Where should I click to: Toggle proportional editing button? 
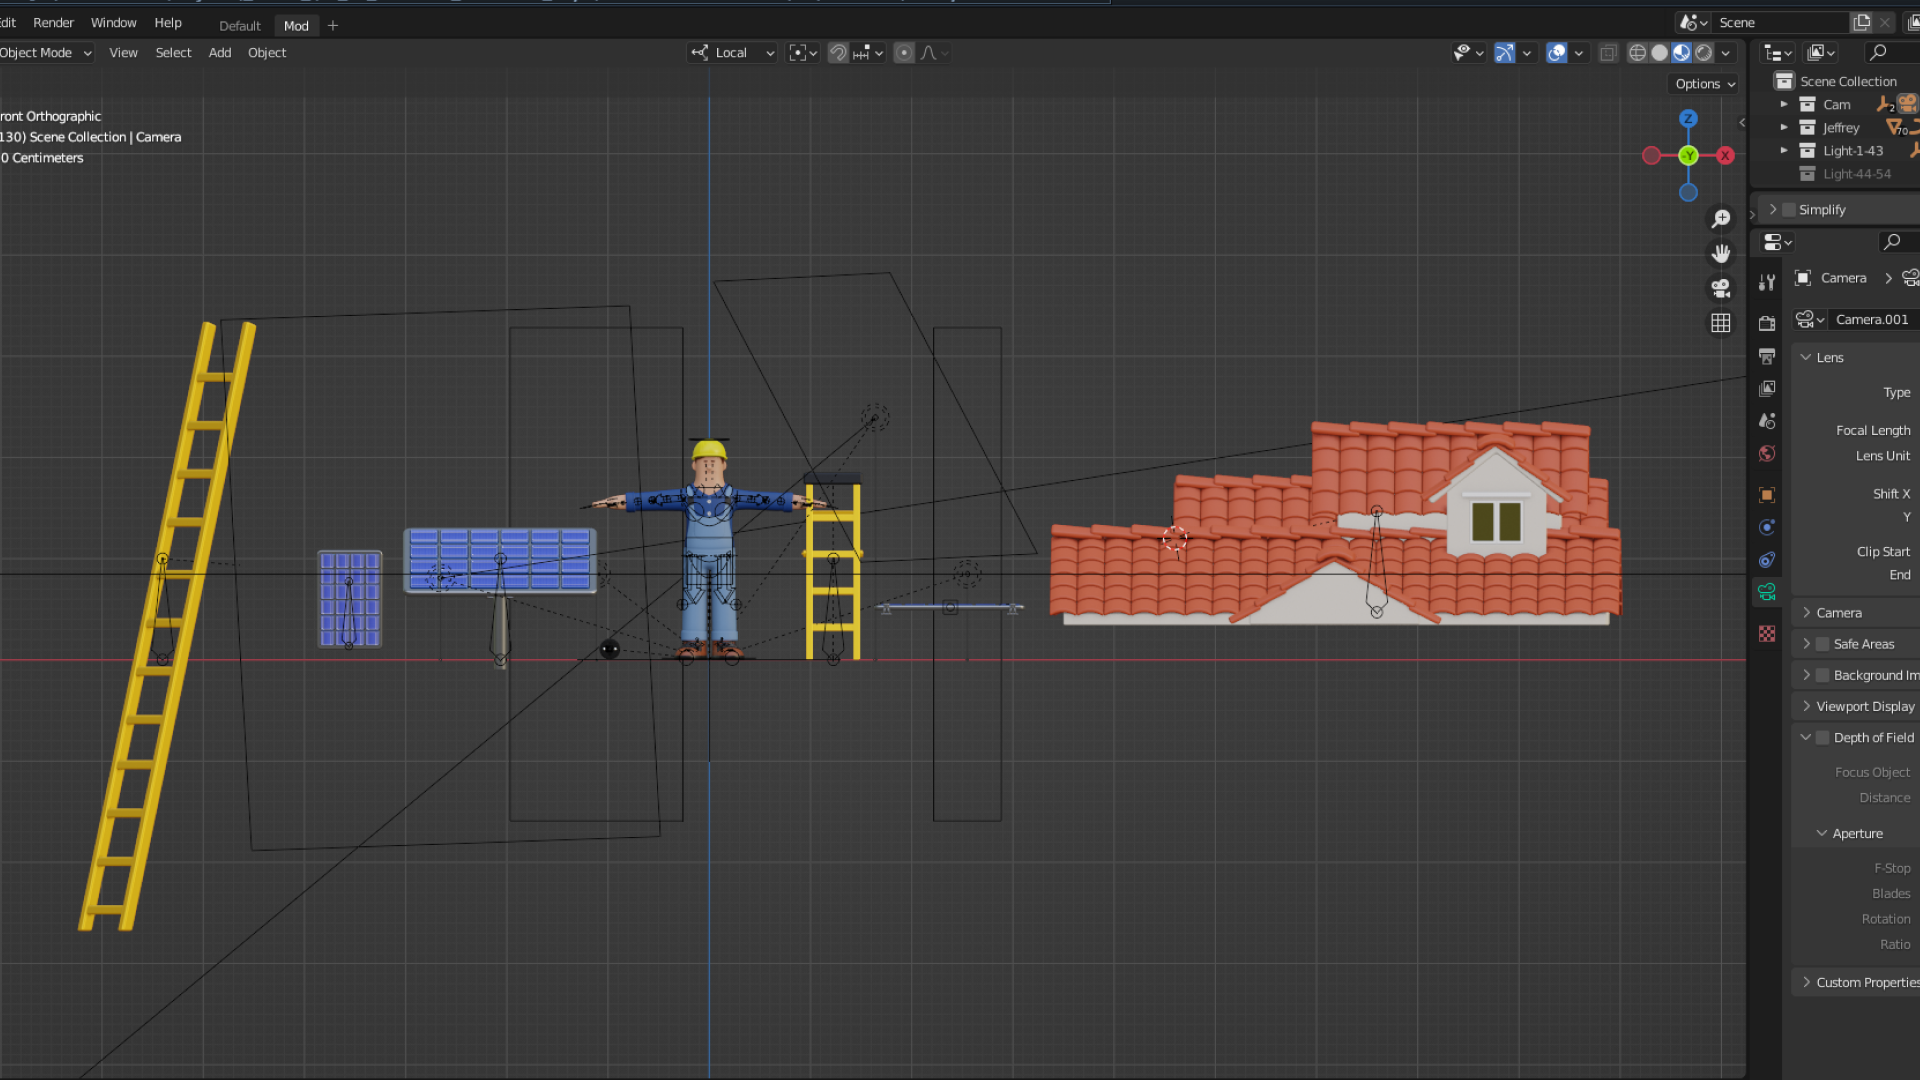904,53
